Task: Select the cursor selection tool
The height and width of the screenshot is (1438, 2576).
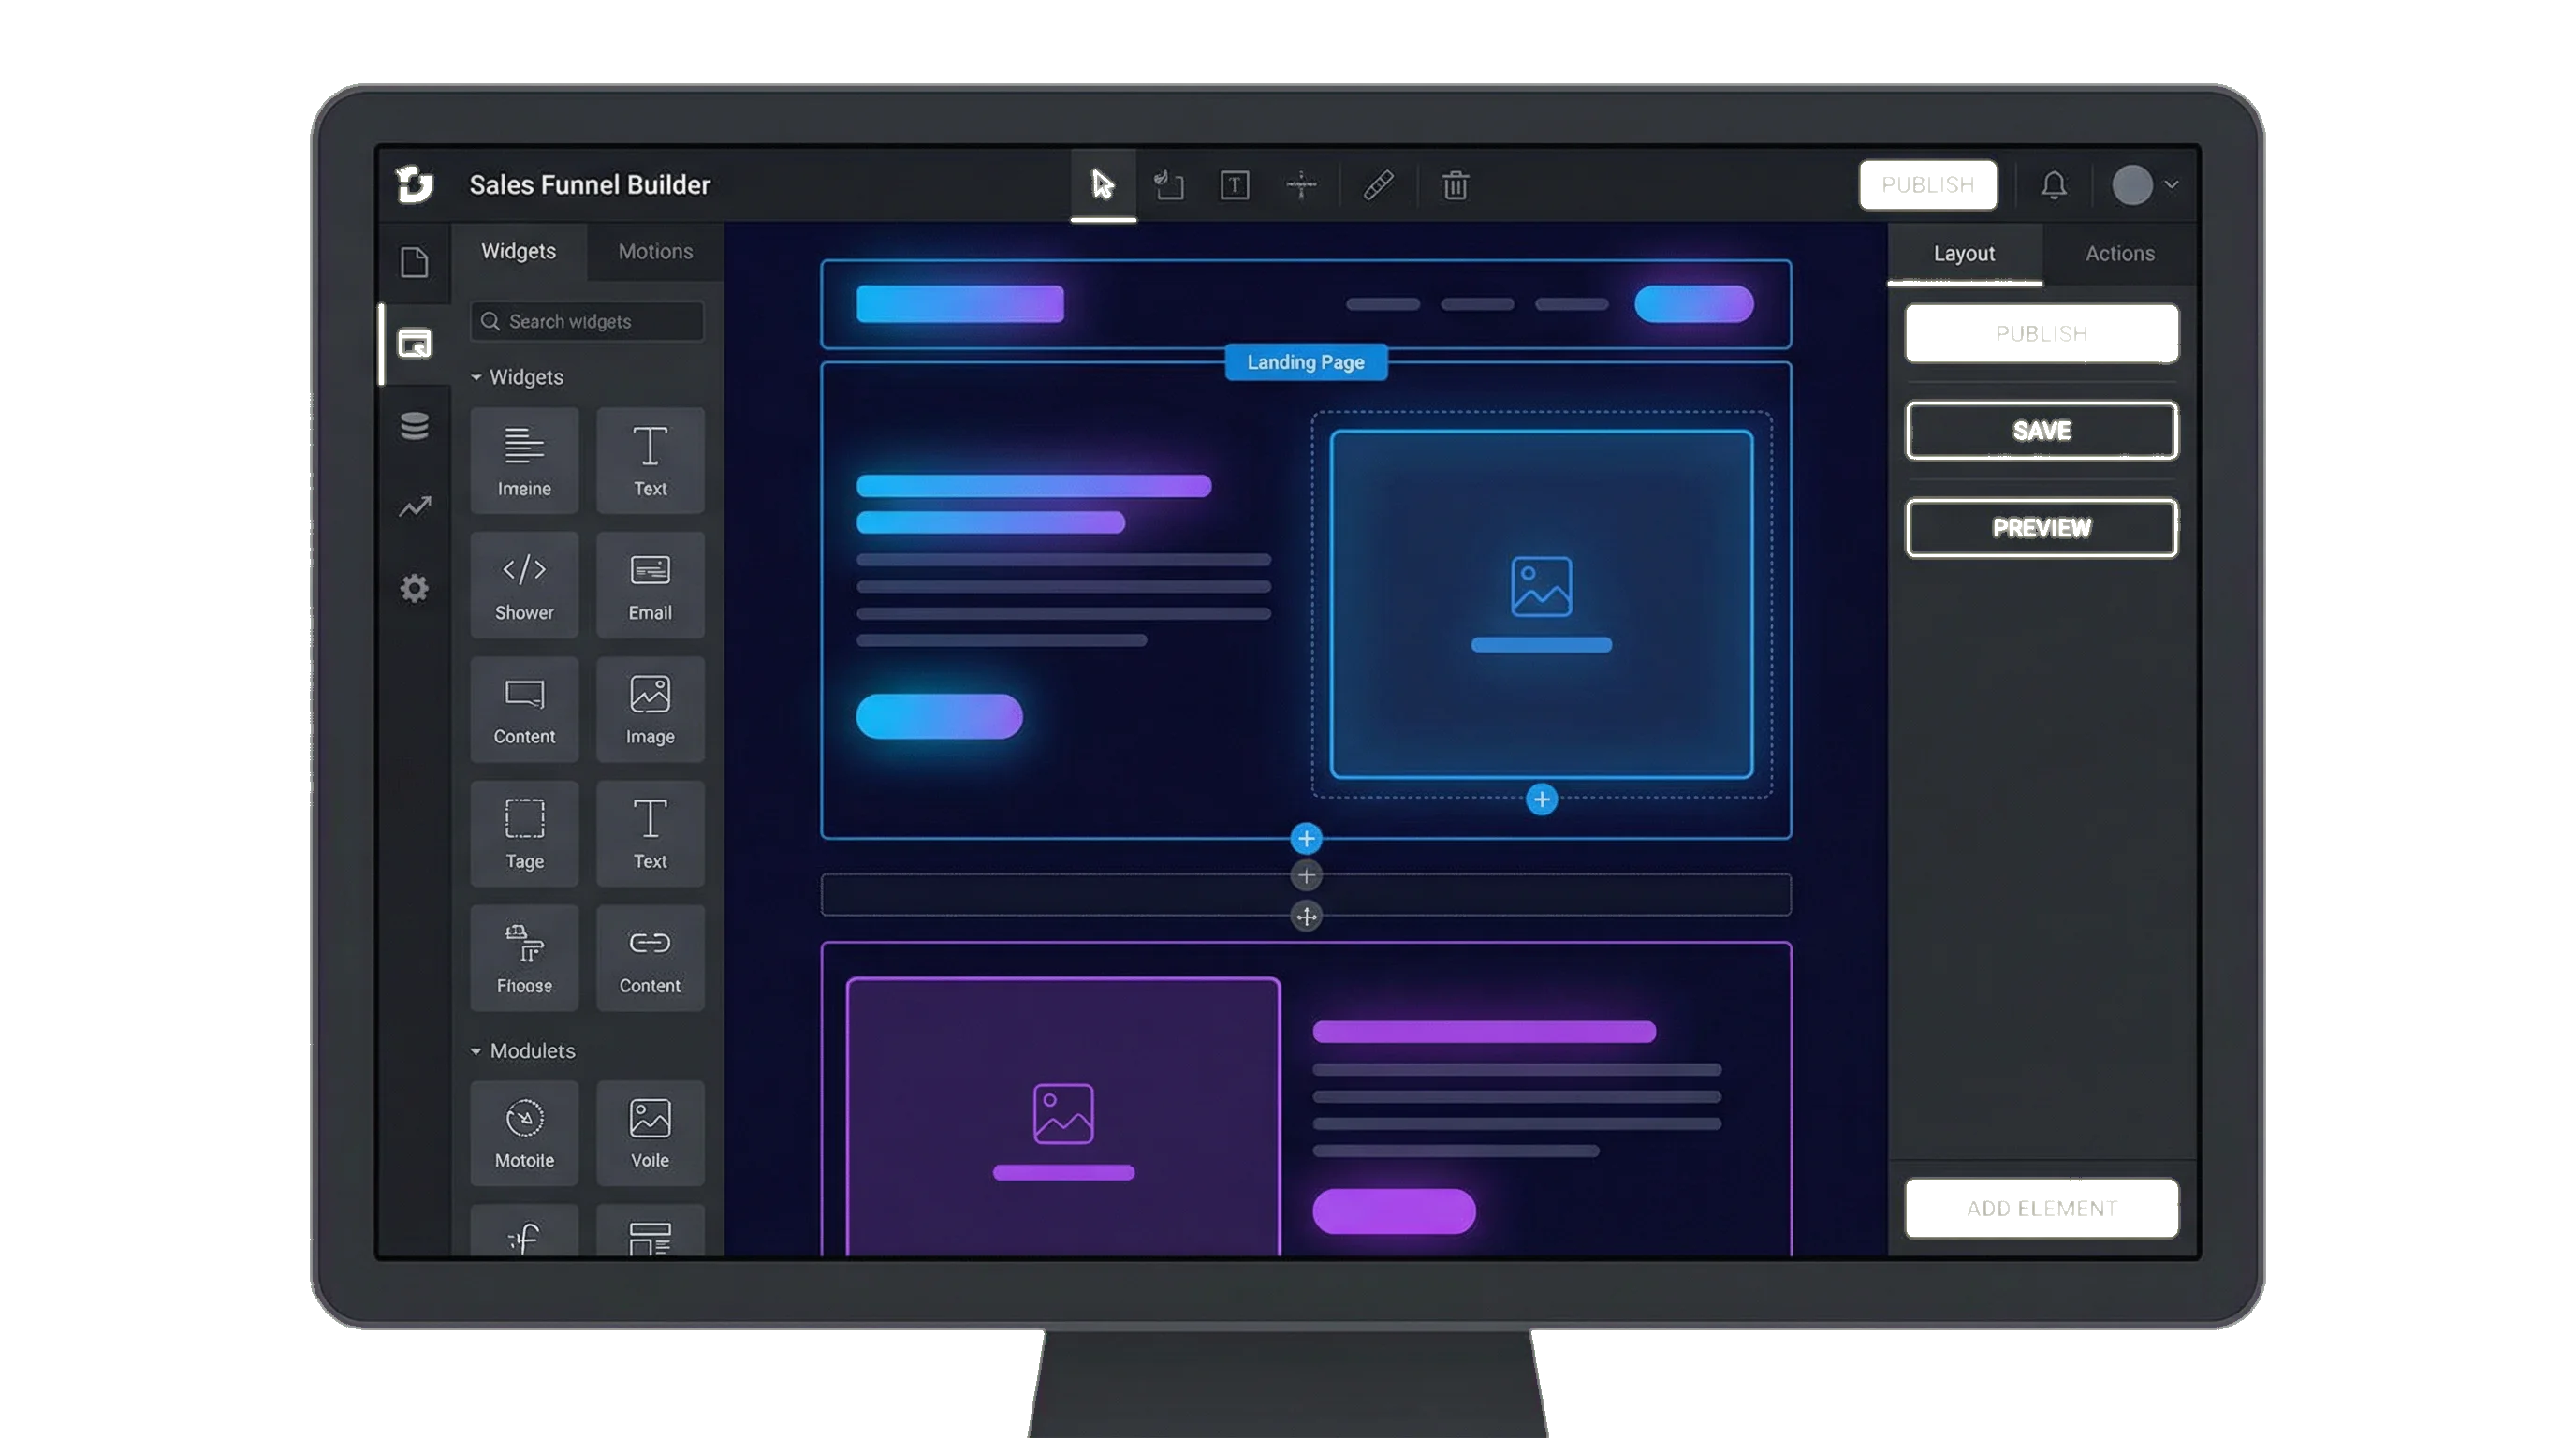Action: 1104,184
